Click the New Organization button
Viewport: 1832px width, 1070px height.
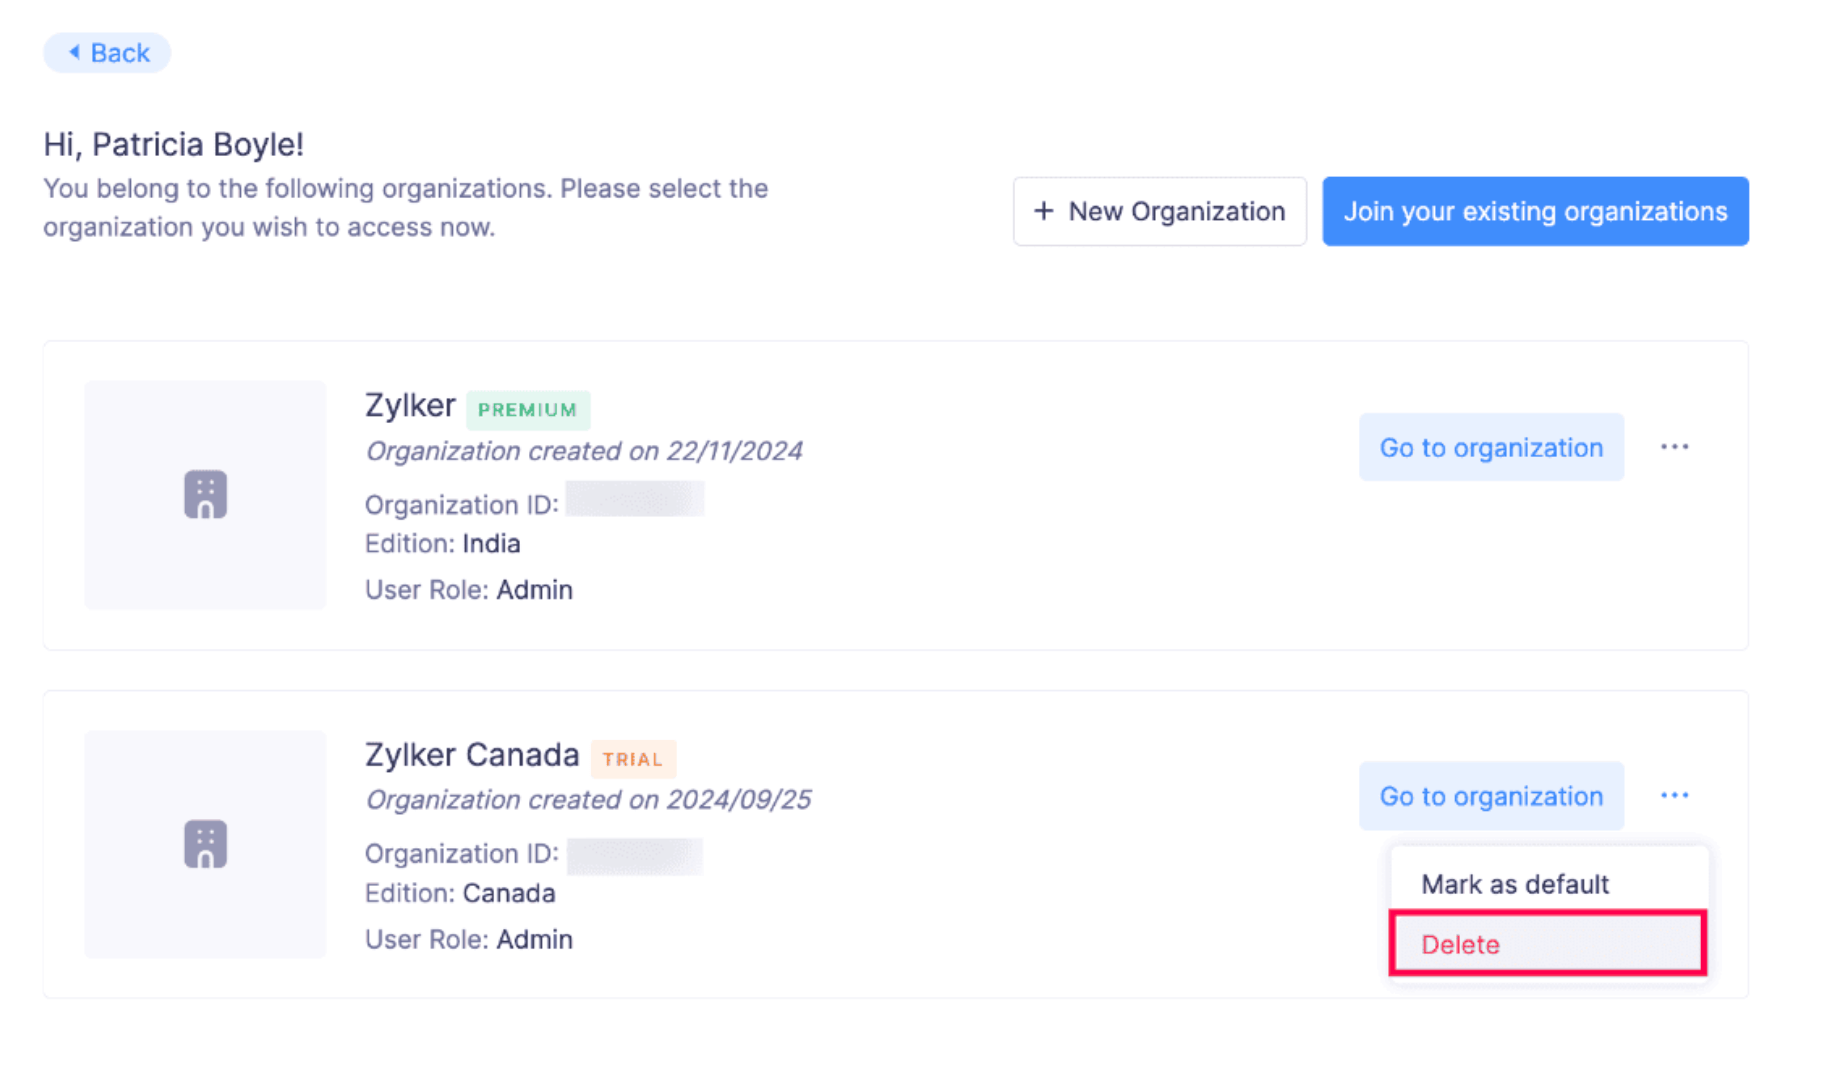1159,212
